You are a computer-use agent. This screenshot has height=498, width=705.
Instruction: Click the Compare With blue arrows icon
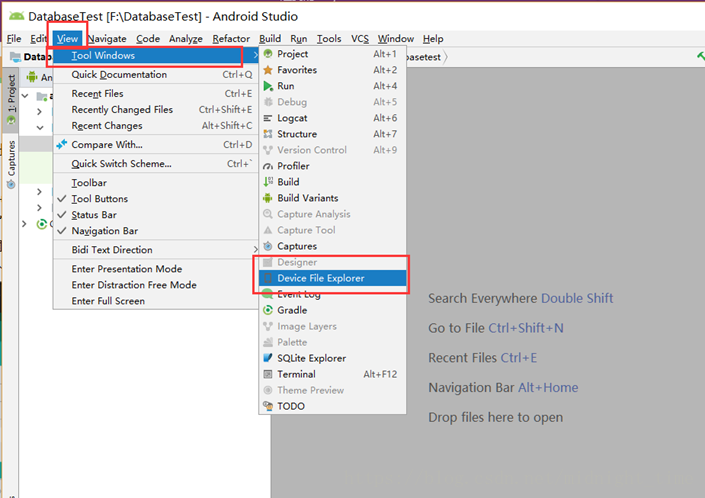(x=62, y=145)
